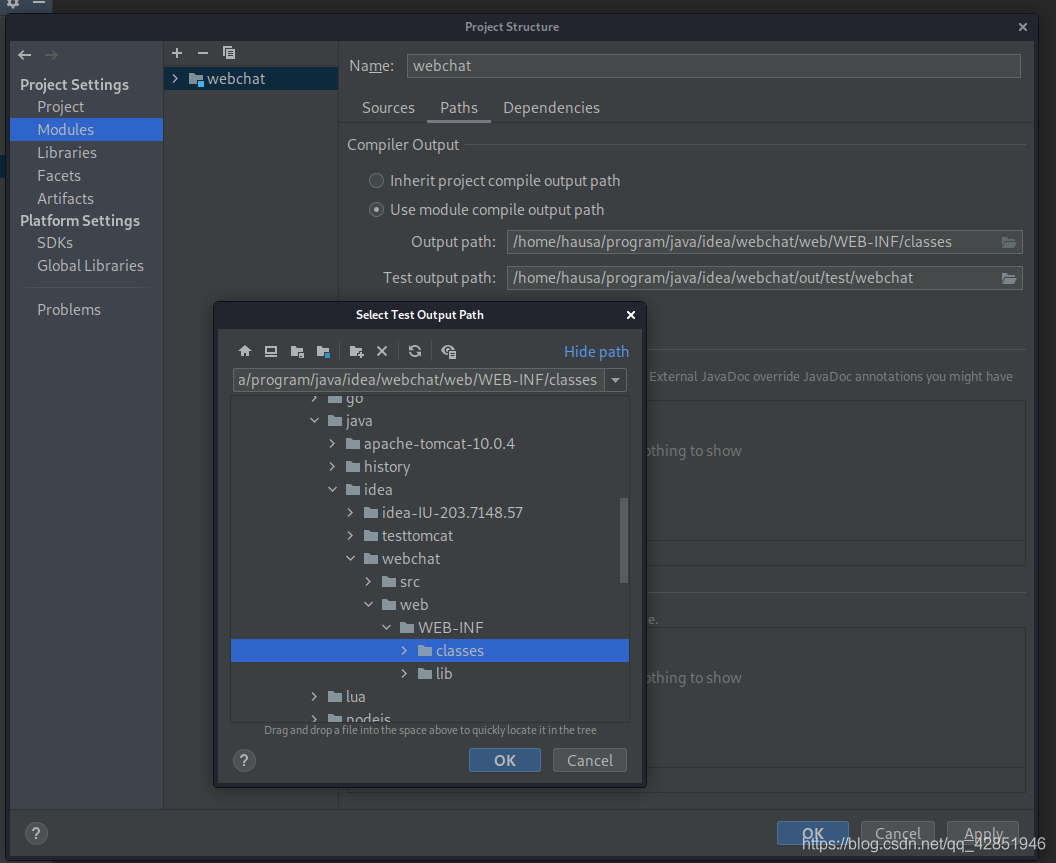The image size is (1056, 863).
Task: Refresh the file chooser tree
Action: point(415,351)
